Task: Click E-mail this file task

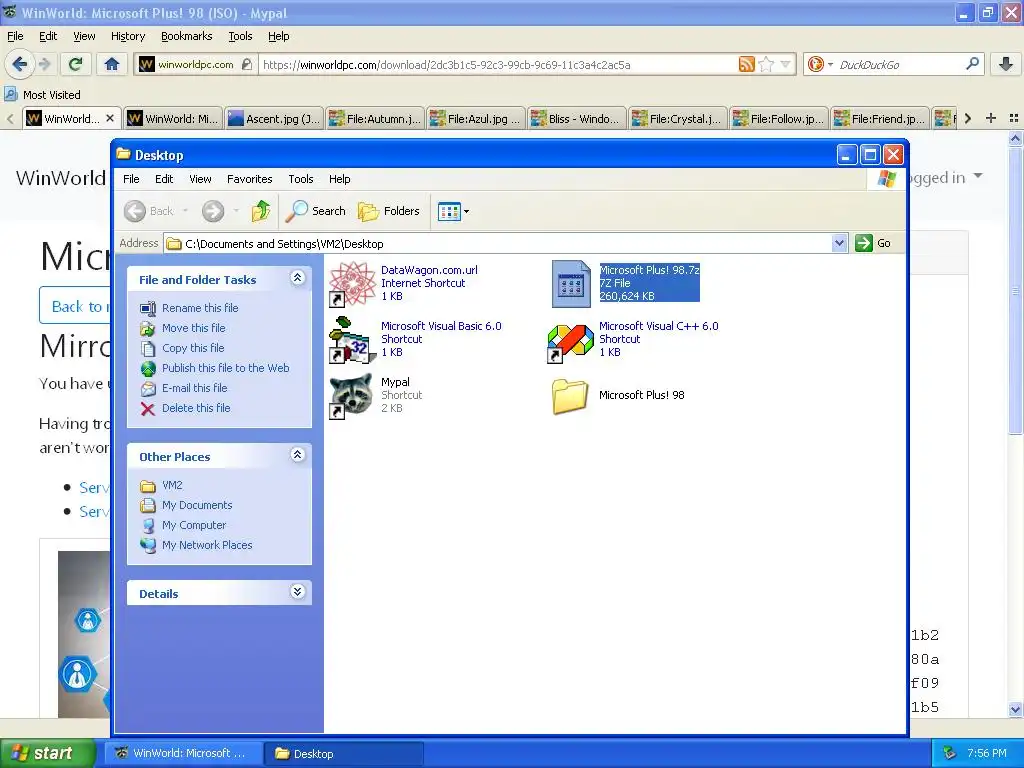Action: tap(194, 388)
